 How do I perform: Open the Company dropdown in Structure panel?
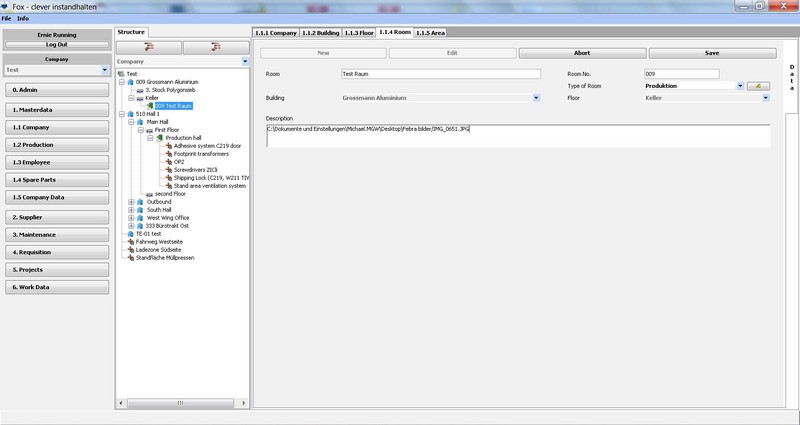tap(245, 61)
